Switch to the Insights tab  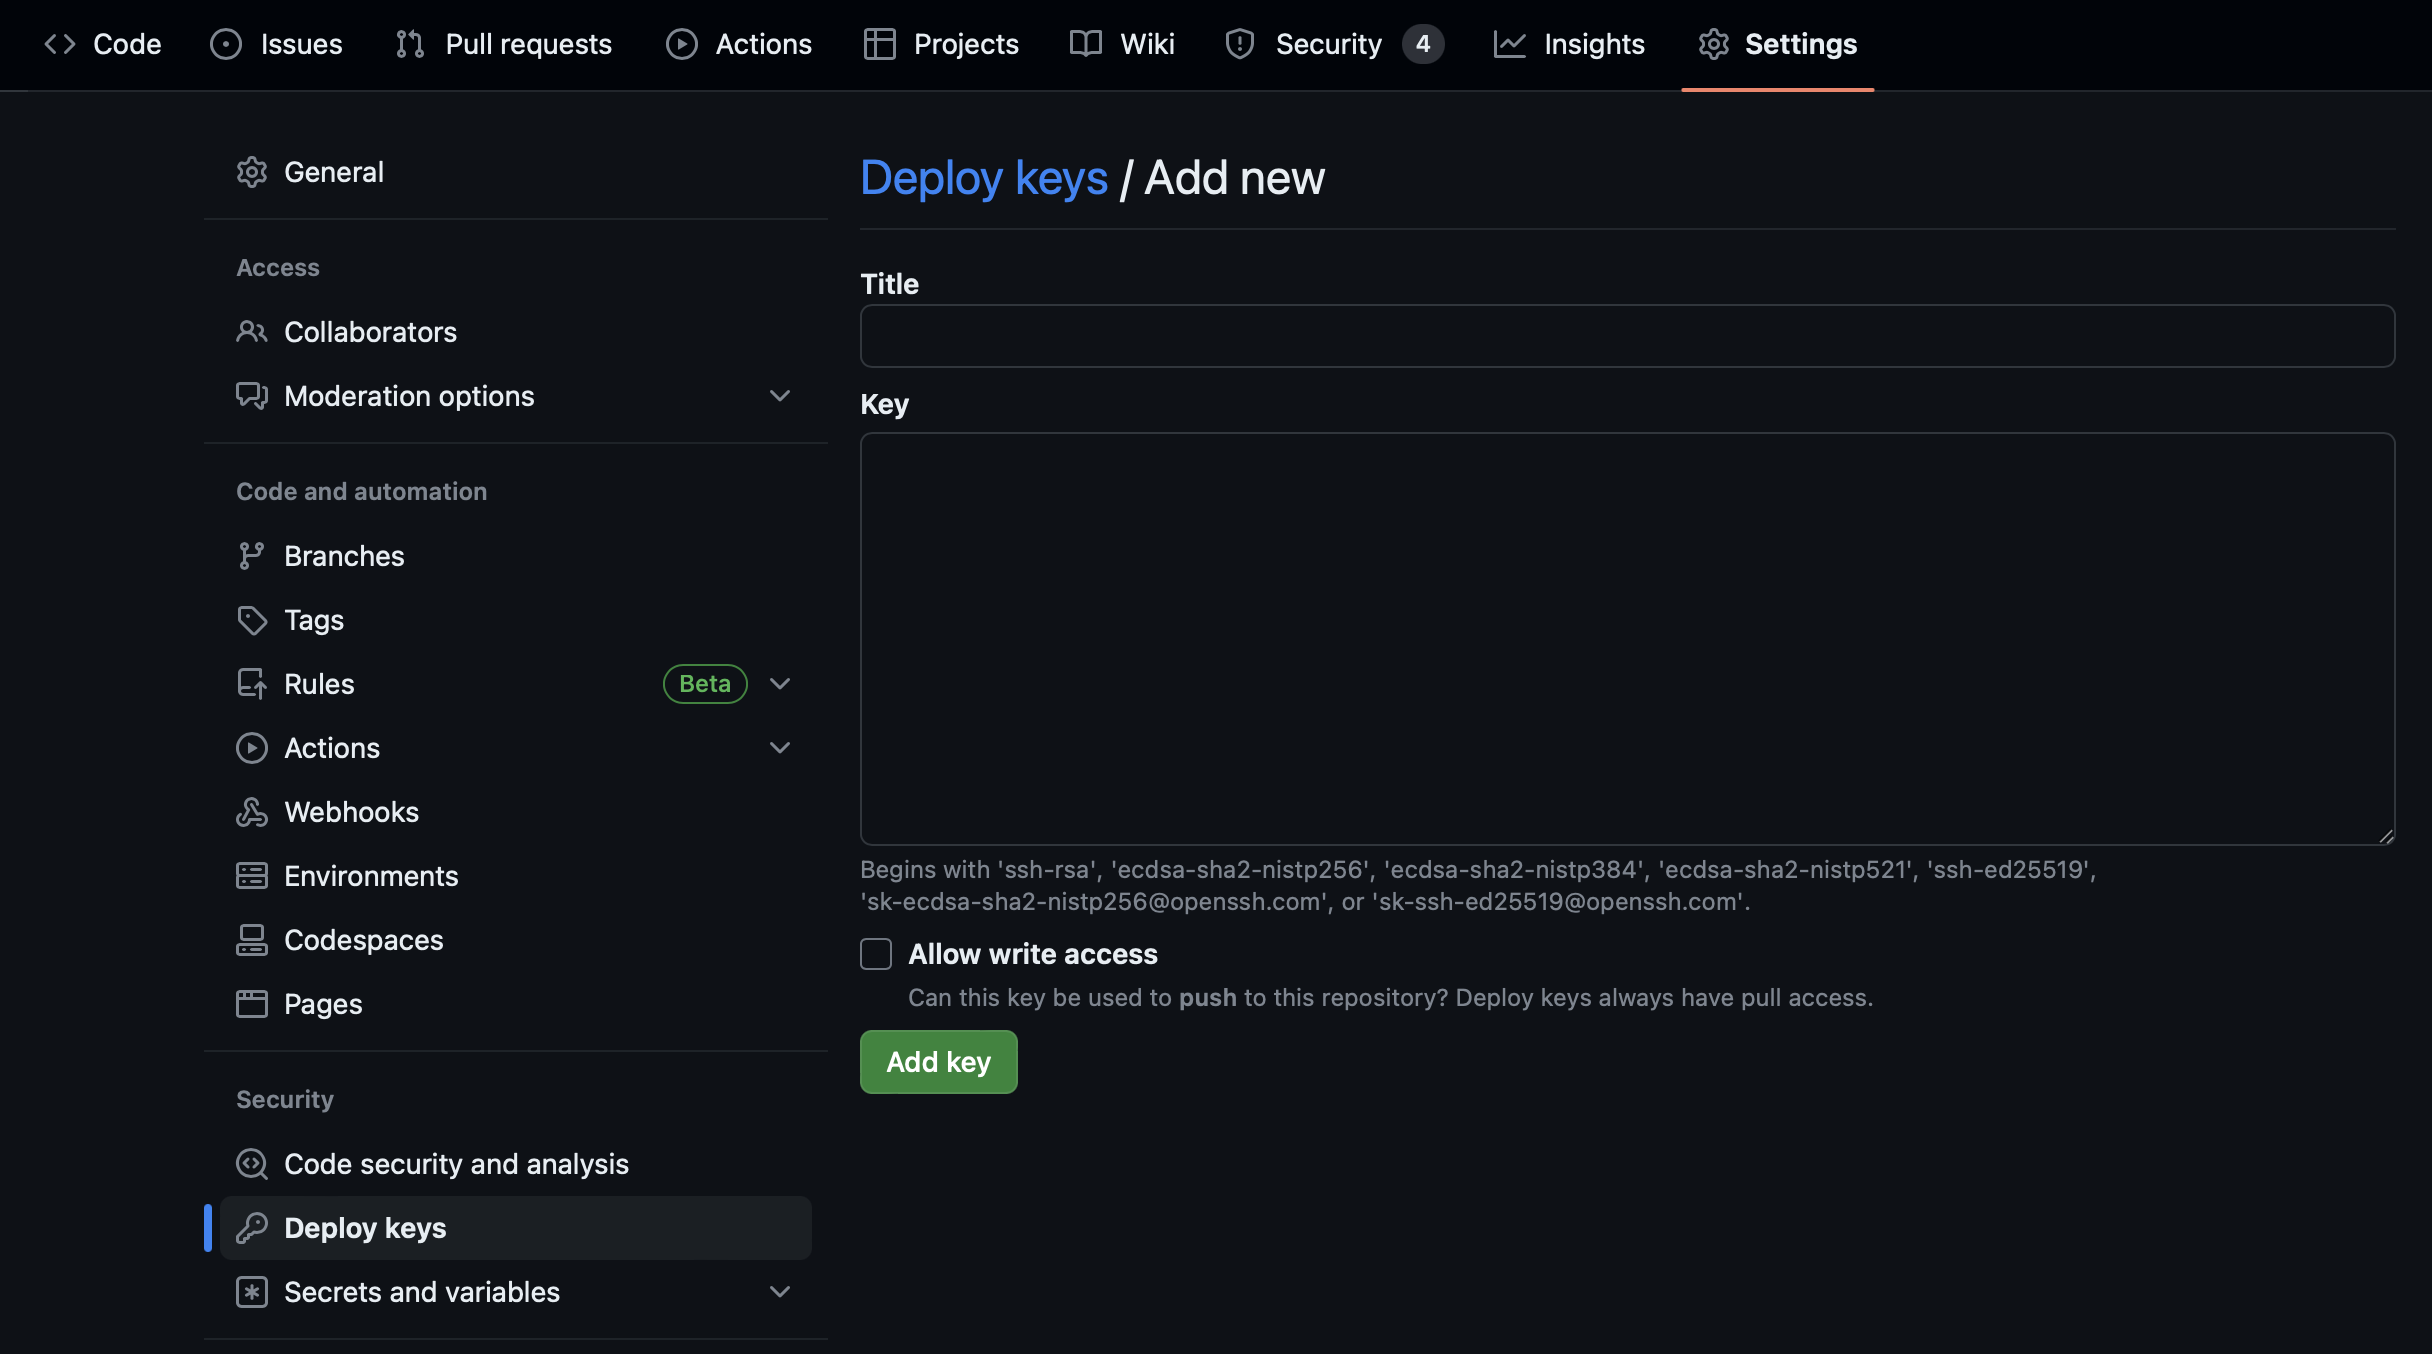point(1569,44)
